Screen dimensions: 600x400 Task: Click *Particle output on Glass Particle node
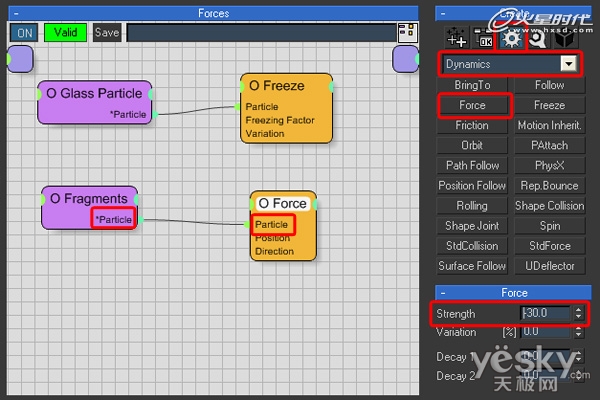point(128,114)
